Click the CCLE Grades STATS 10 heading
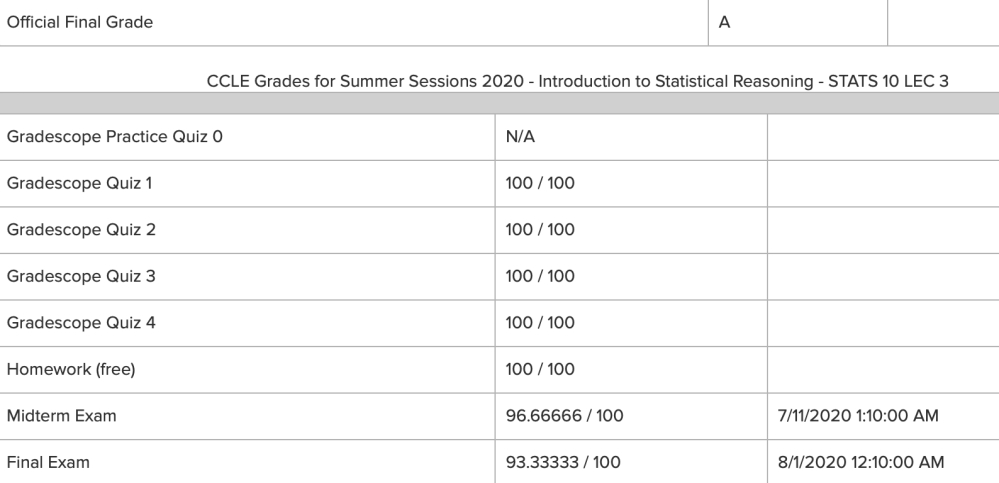The width and height of the screenshot is (999, 483). [577, 82]
